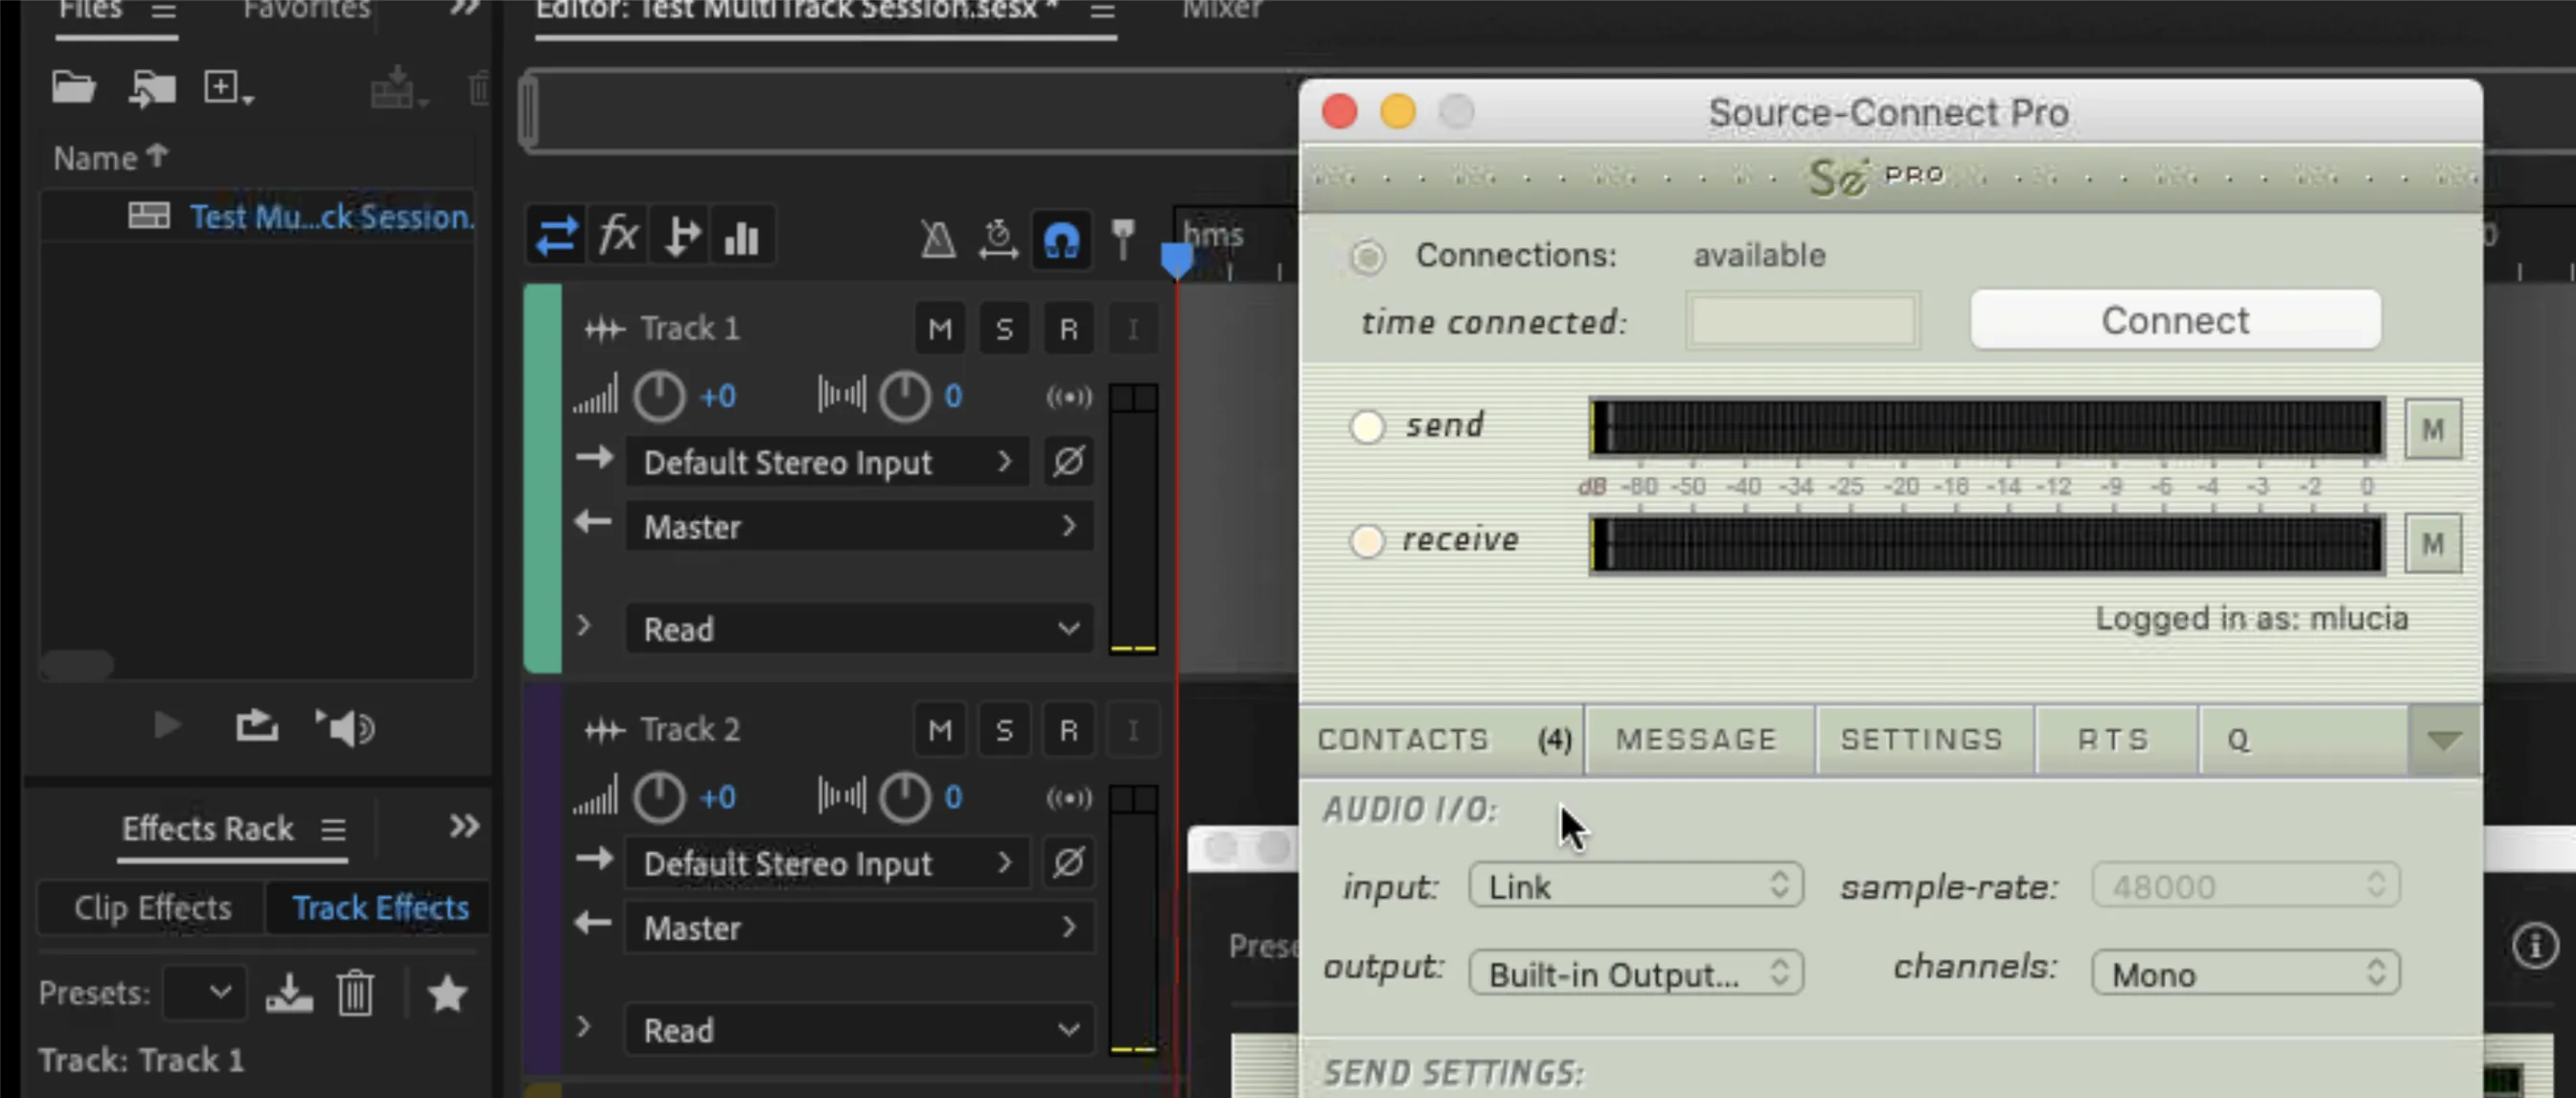Viewport: 2576px width, 1098px height.
Task: Open the channels Mono dropdown
Action: [x=2246, y=973]
